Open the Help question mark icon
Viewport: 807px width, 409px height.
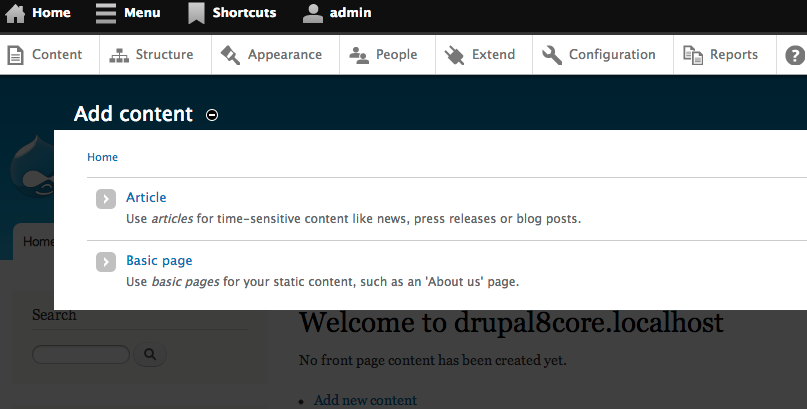point(795,55)
